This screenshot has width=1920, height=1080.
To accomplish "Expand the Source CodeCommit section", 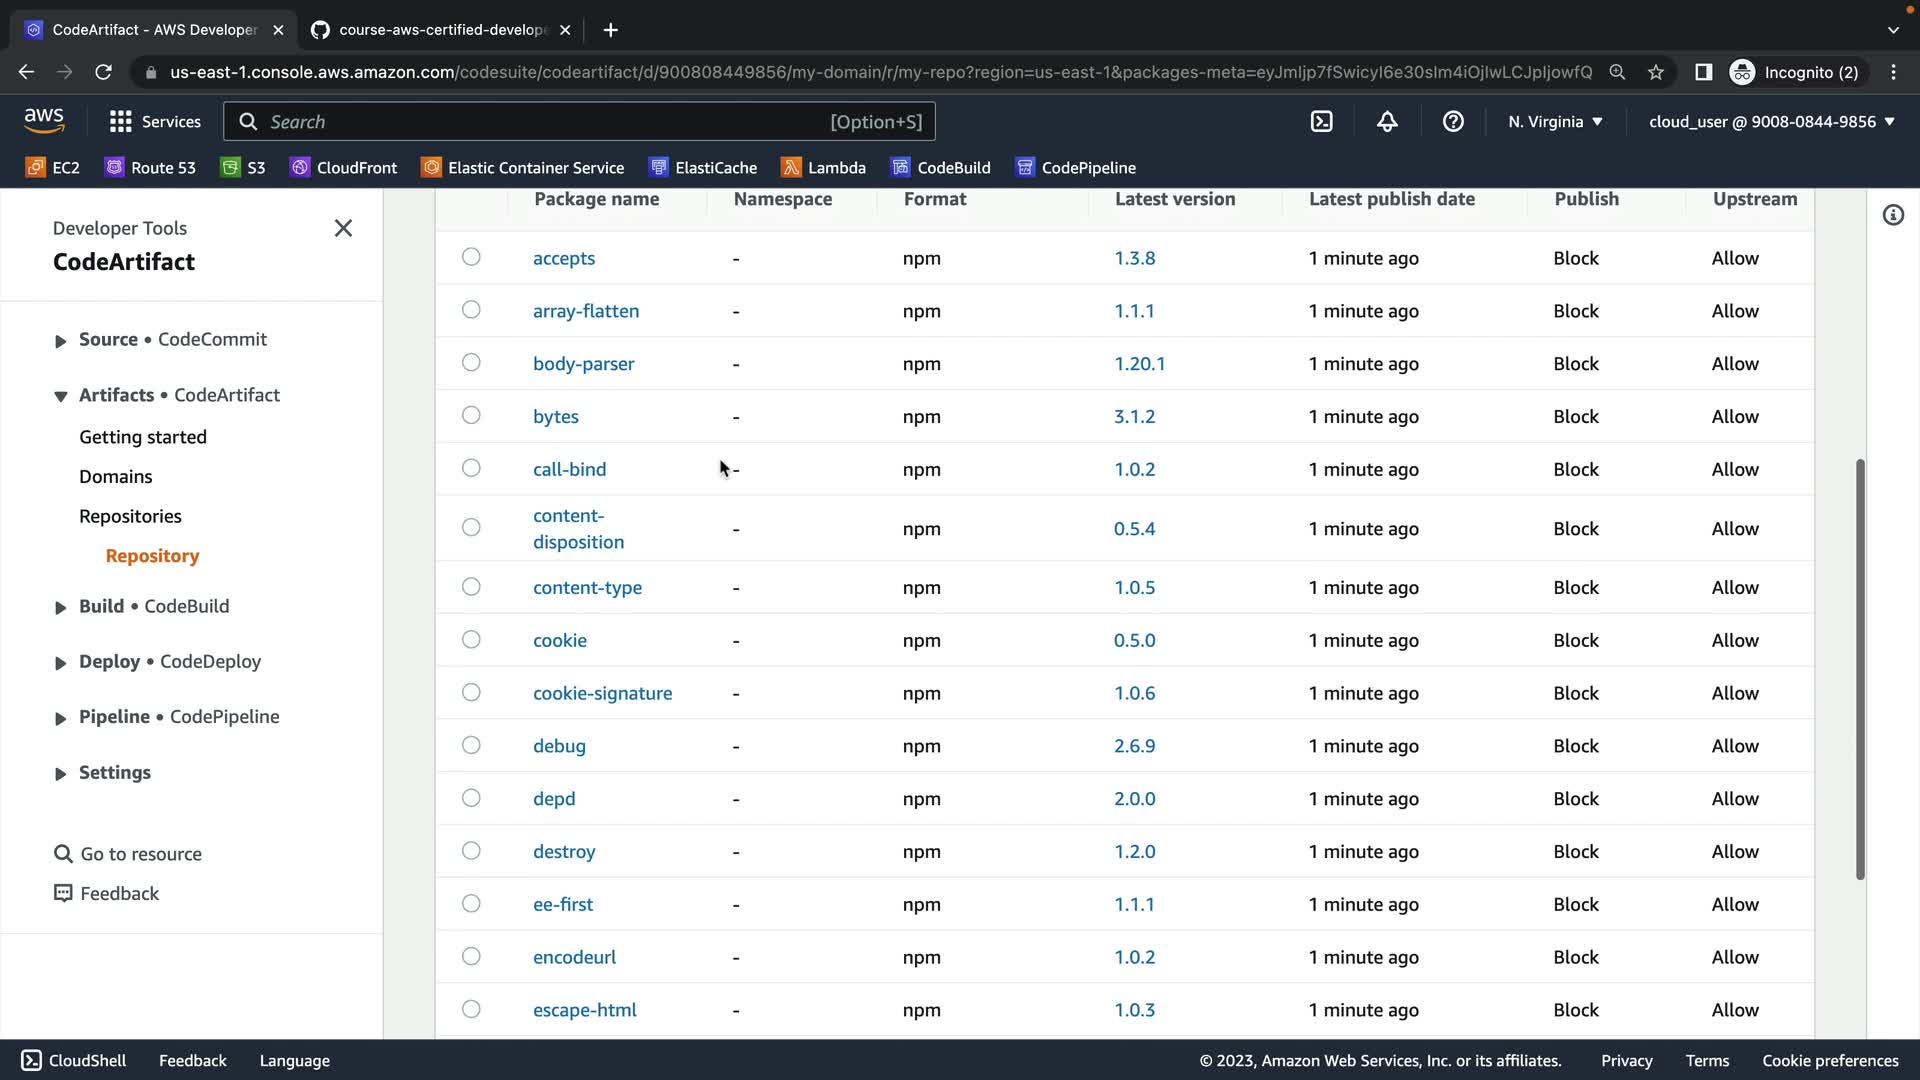I will point(61,341).
